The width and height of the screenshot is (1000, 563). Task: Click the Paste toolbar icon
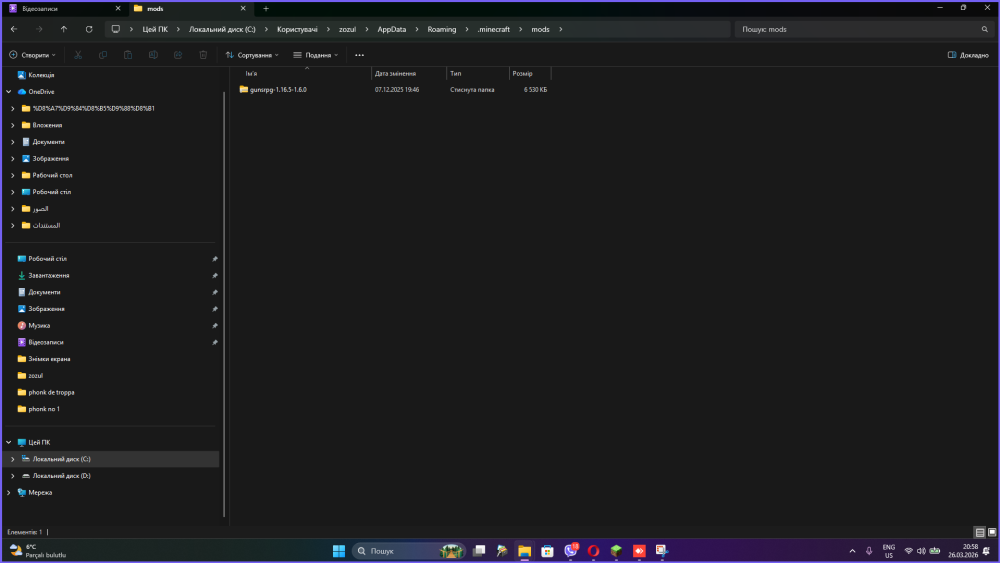pyautogui.click(x=128, y=55)
